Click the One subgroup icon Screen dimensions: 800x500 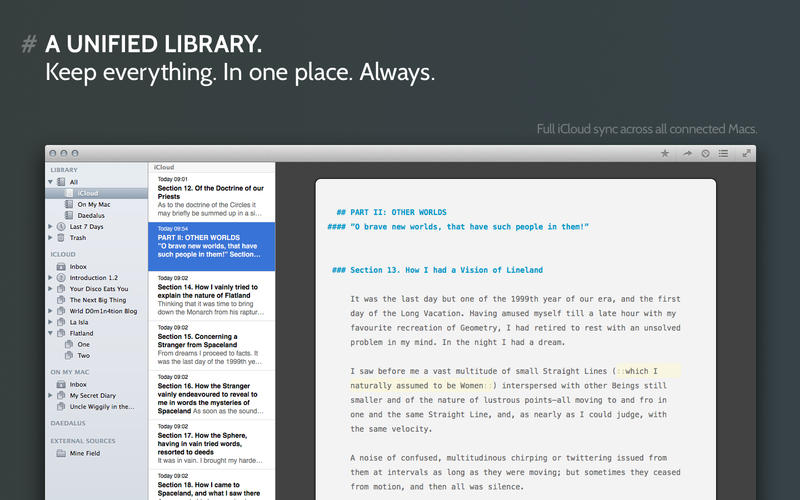(69, 344)
